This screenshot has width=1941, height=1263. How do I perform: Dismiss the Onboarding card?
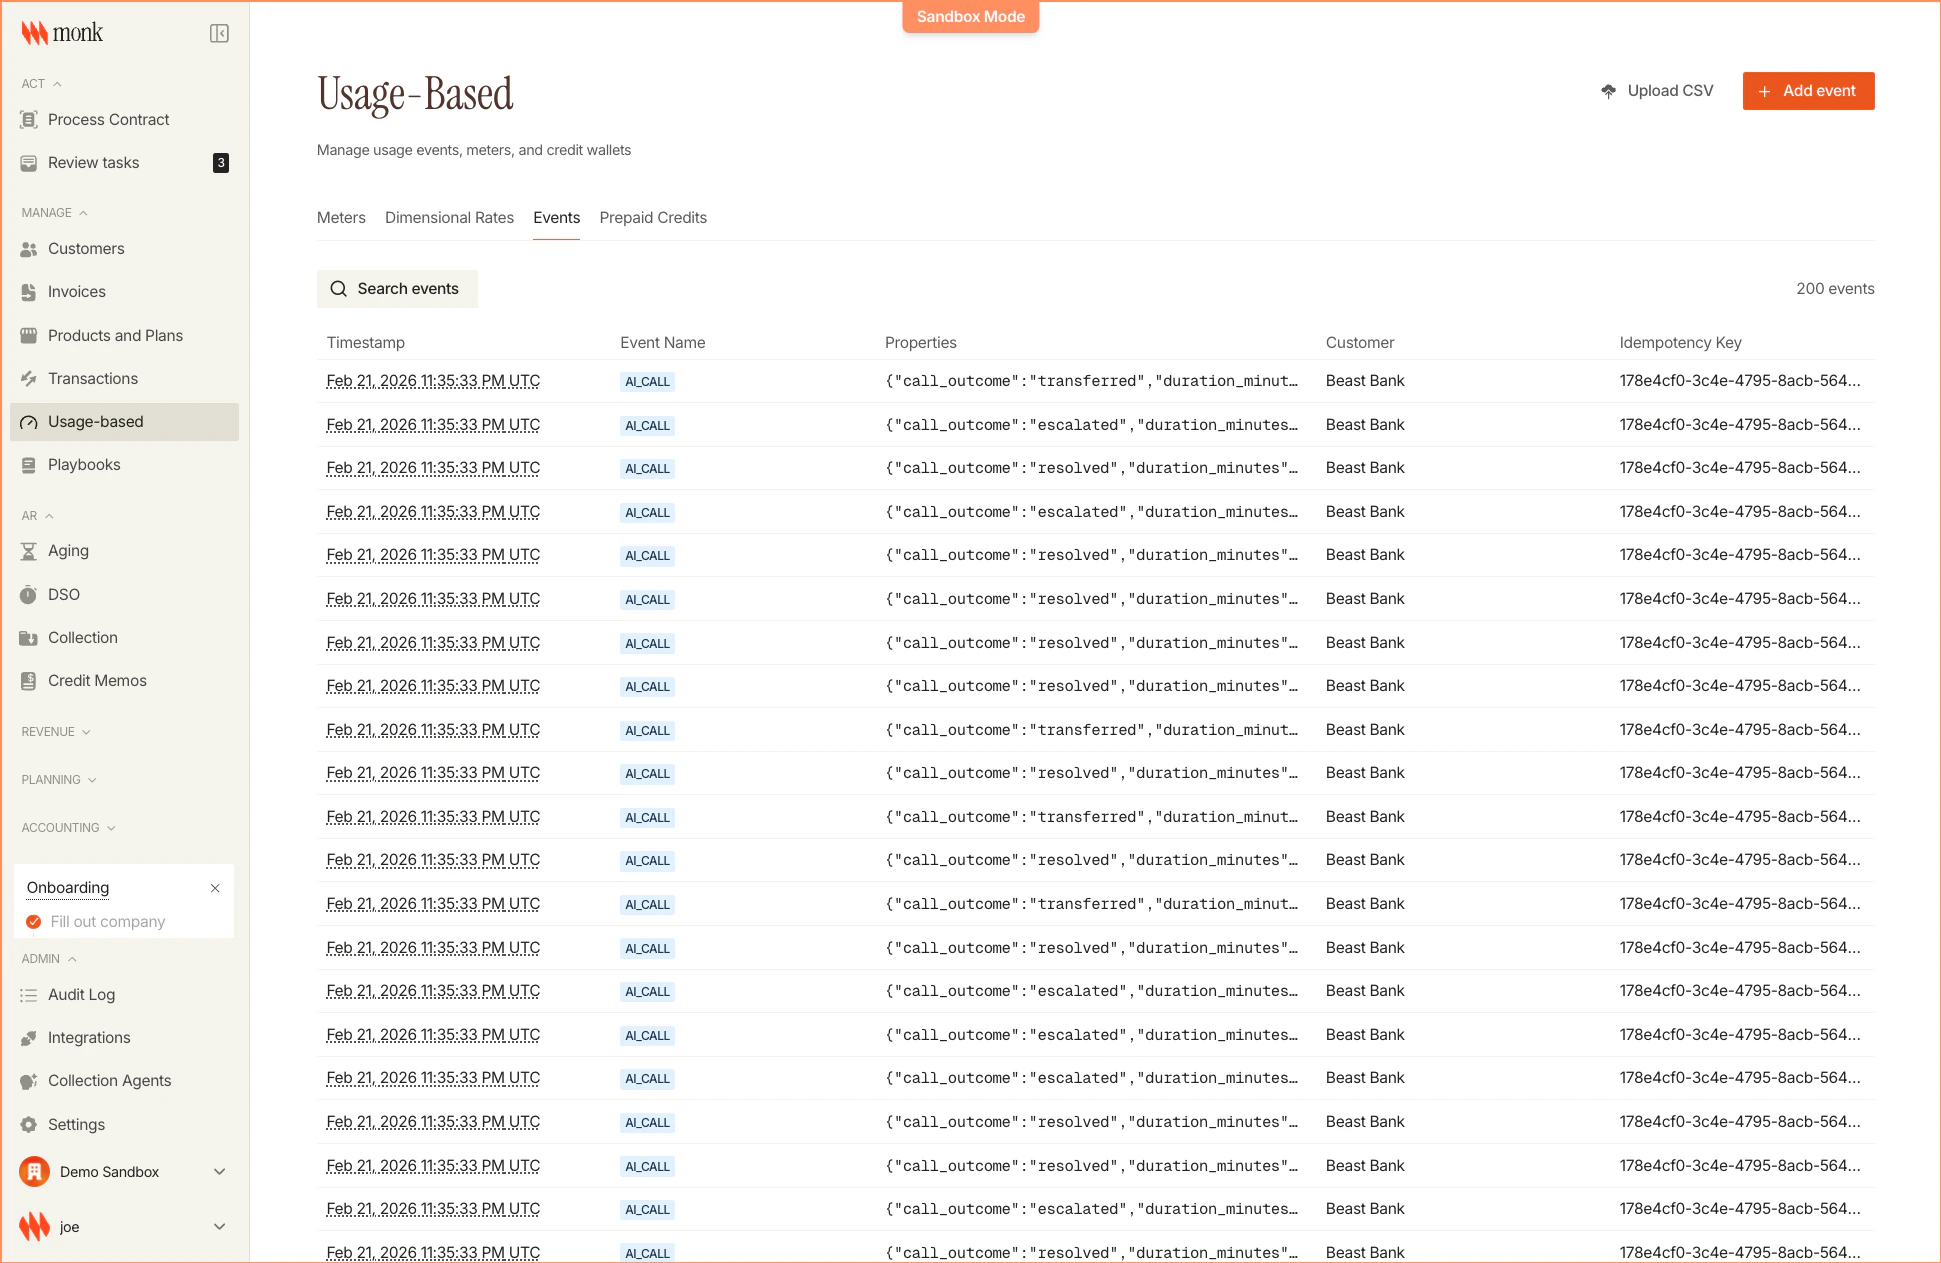tap(215, 888)
